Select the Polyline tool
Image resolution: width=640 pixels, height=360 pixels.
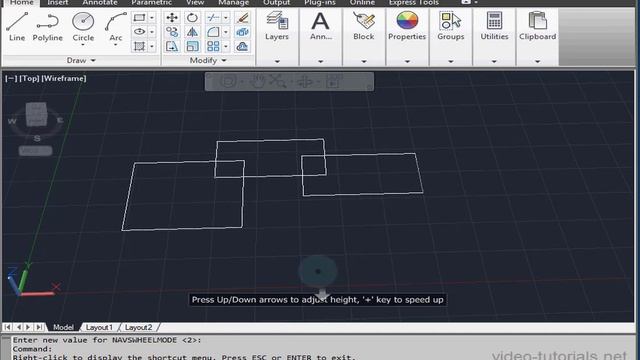point(47,27)
